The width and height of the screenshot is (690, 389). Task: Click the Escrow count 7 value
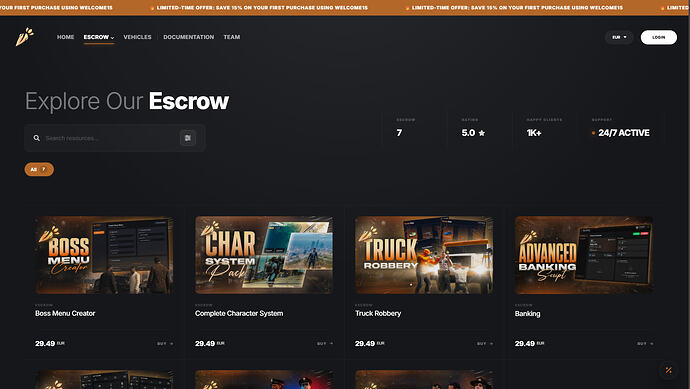click(x=399, y=133)
